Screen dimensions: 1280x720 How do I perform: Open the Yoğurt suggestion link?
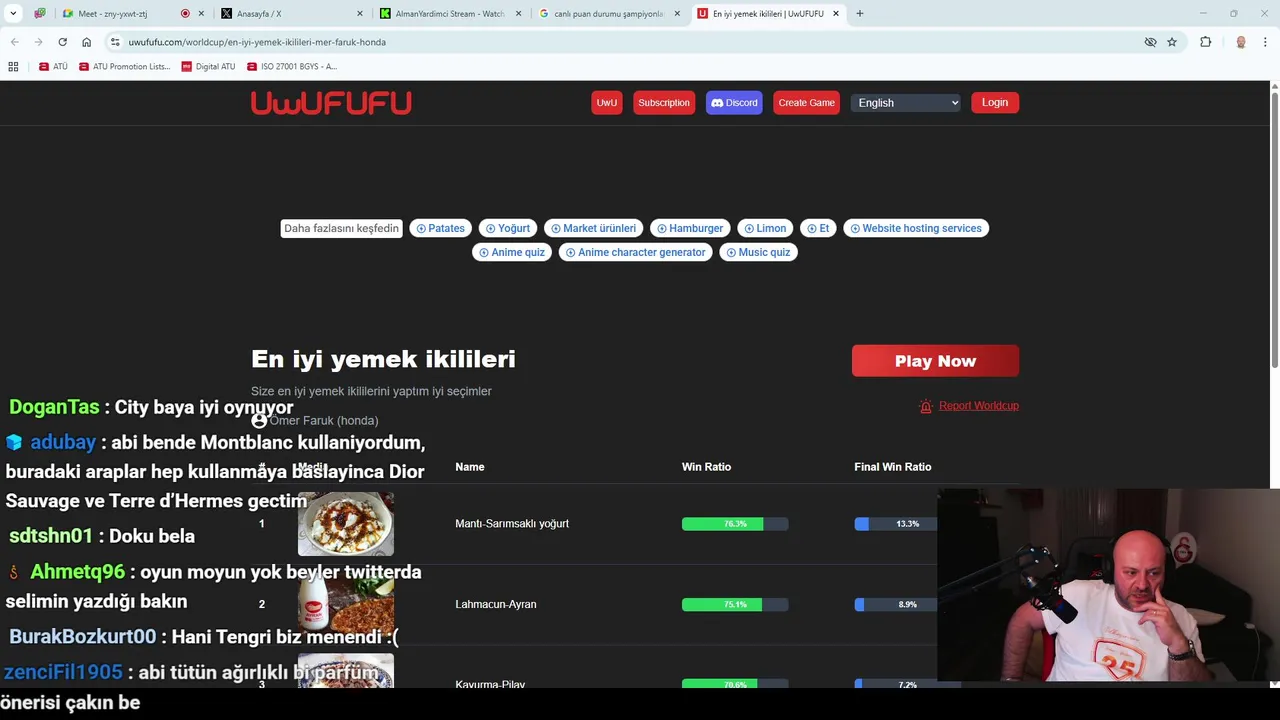pos(508,228)
